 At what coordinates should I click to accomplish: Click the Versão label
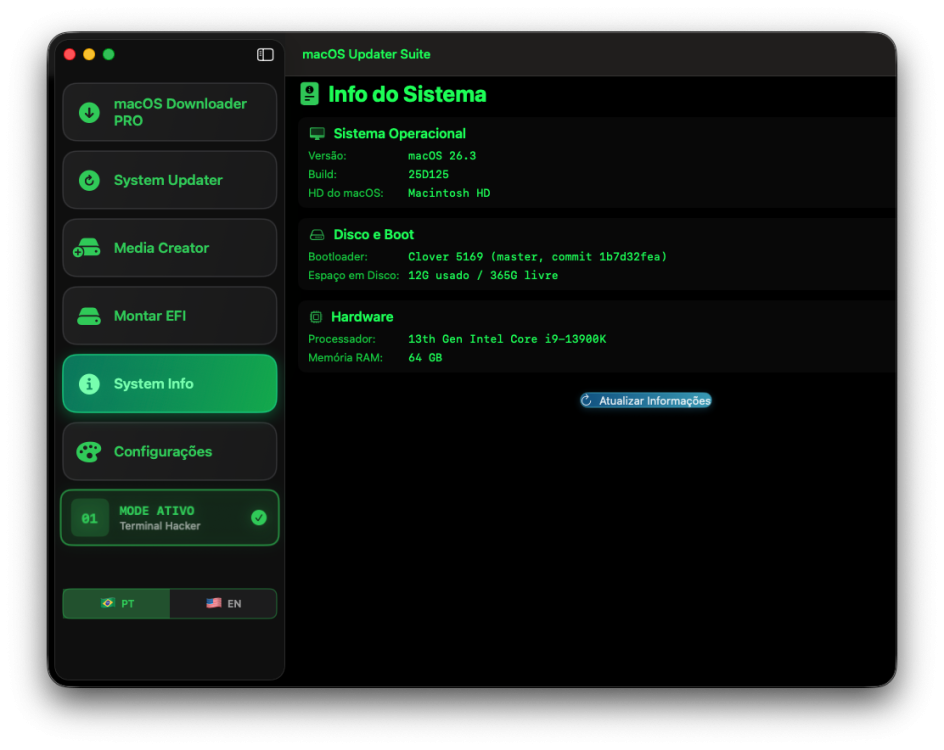(x=328, y=156)
